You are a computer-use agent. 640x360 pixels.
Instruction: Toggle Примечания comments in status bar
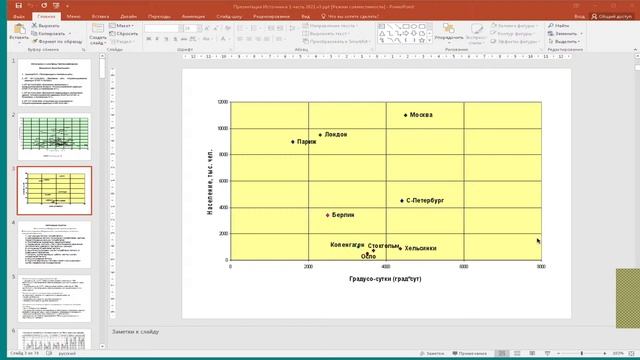point(469,353)
